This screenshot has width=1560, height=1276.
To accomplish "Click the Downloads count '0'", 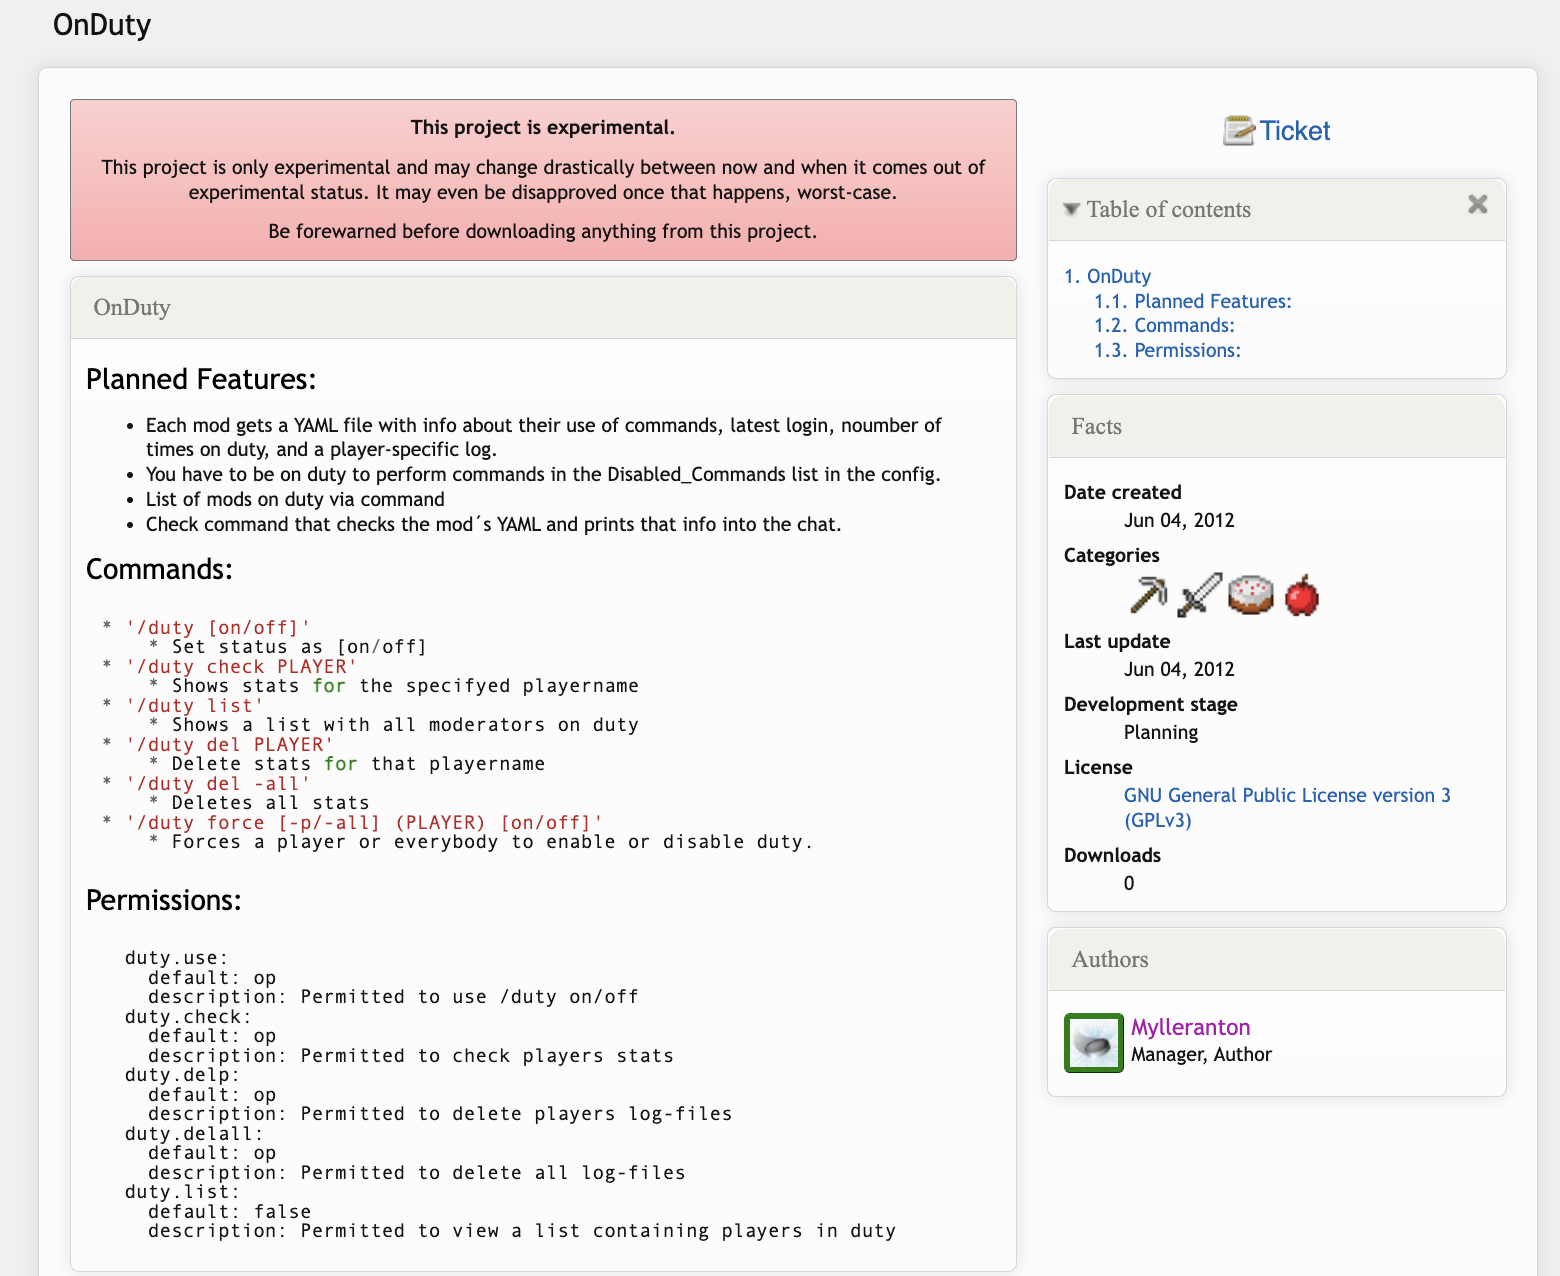I will click(1129, 883).
